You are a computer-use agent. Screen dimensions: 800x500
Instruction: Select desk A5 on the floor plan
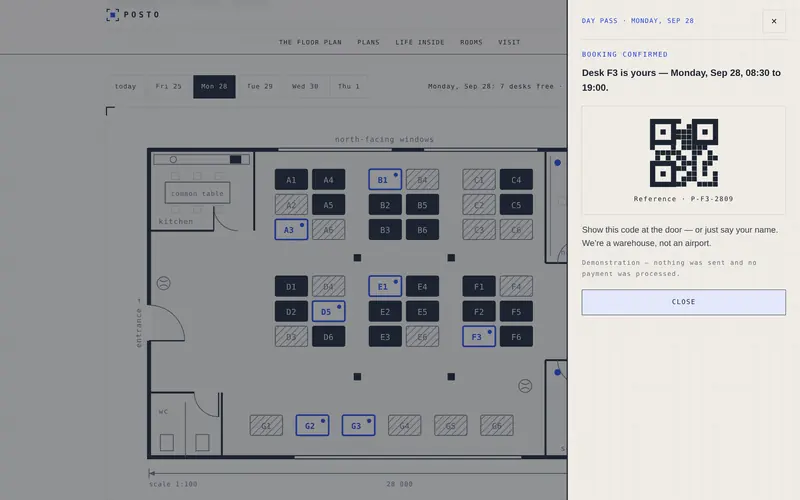329,205
